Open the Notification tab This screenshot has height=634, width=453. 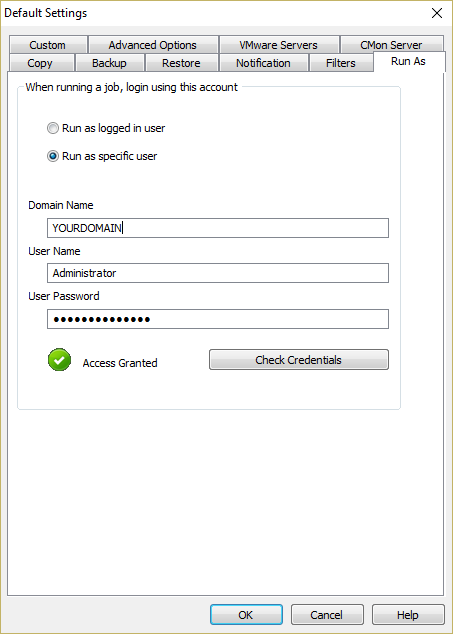coord(263,63)
